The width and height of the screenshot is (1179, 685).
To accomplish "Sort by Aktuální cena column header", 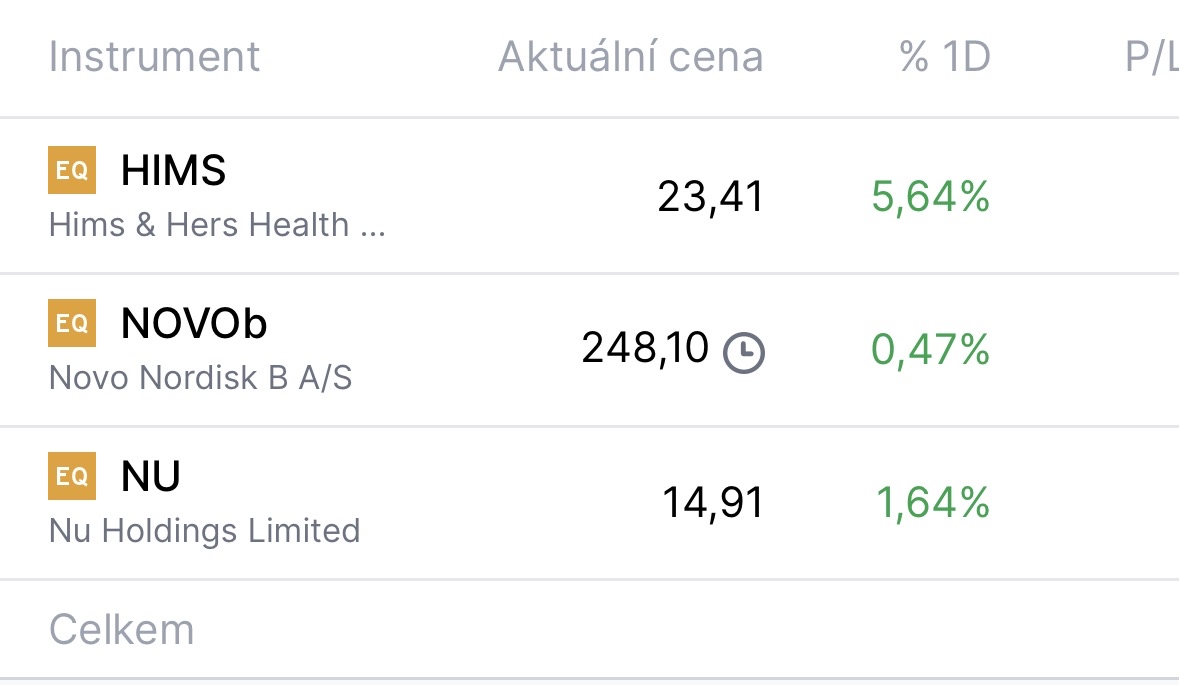I will click(630, 57).
